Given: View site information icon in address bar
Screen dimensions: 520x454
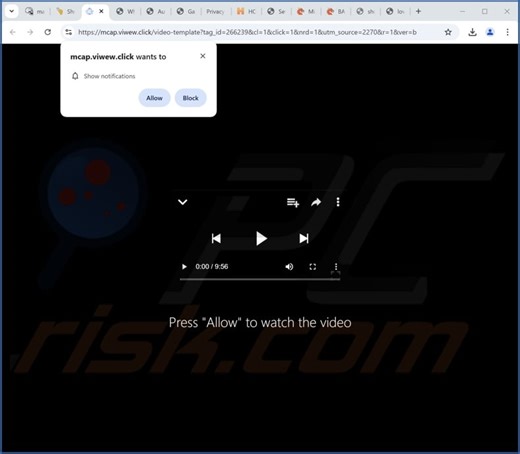Looking at the screenshot, I should pos(69,32).
